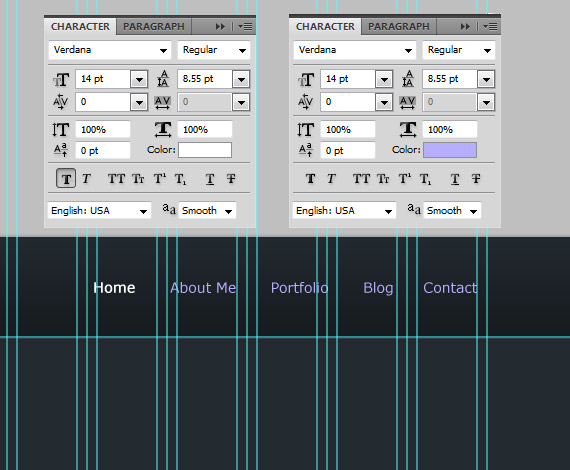Open English: USA language dropdown, right panel
Viewport: 570px width, 470px height.
[344, 211]
